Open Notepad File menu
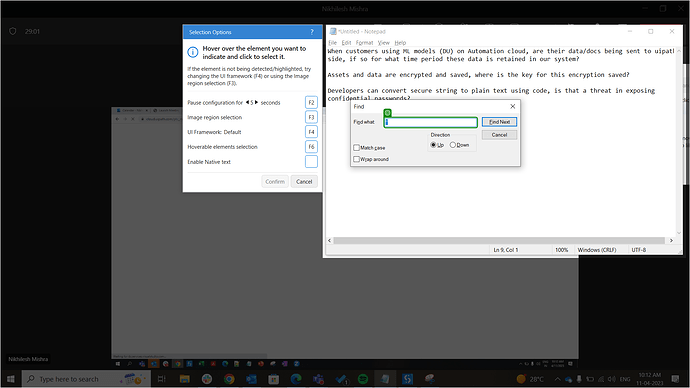 click(x=332, y=43)
